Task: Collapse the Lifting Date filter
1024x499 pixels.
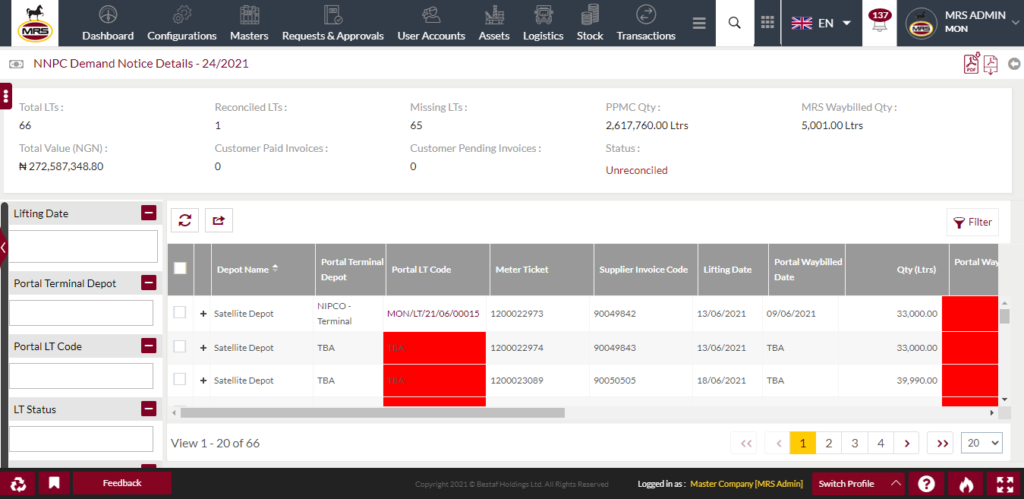Action: [x=149, y=213]
